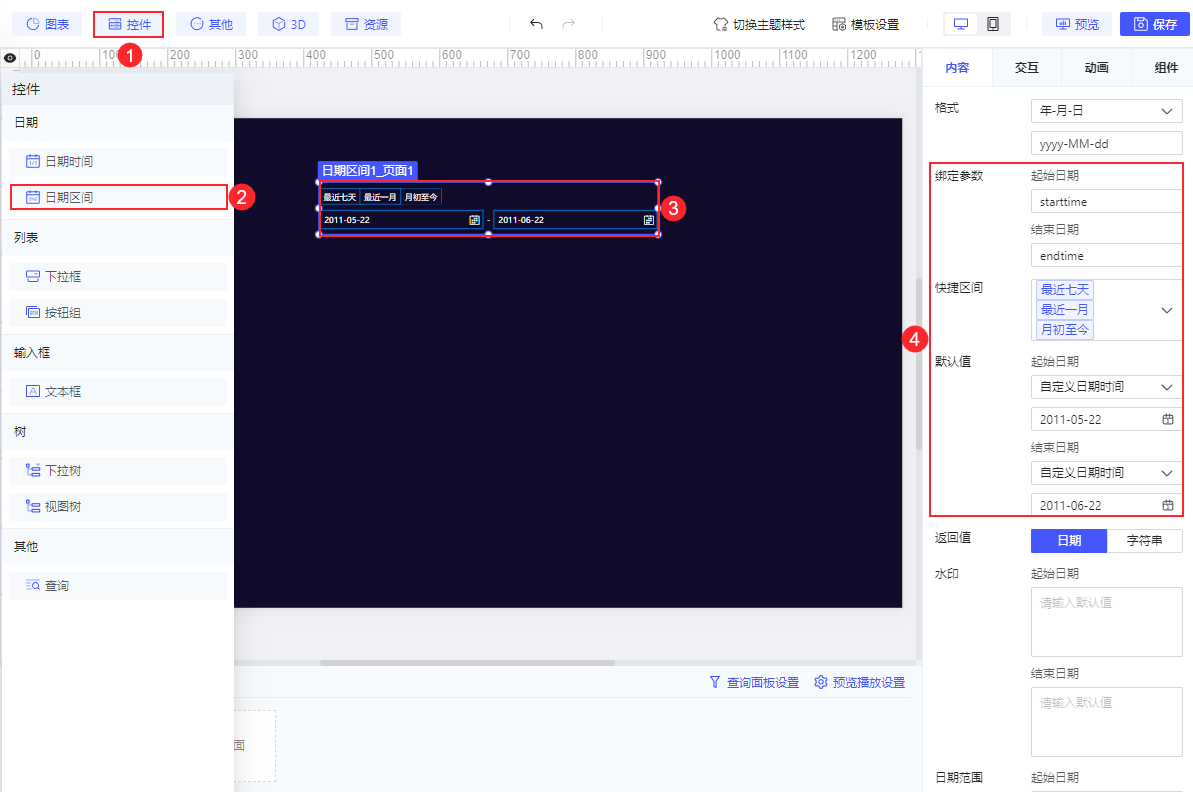Click the vertical canvas scrollbar
Viewport: 1193px width, 792px height.
click(x=918, y=364)
